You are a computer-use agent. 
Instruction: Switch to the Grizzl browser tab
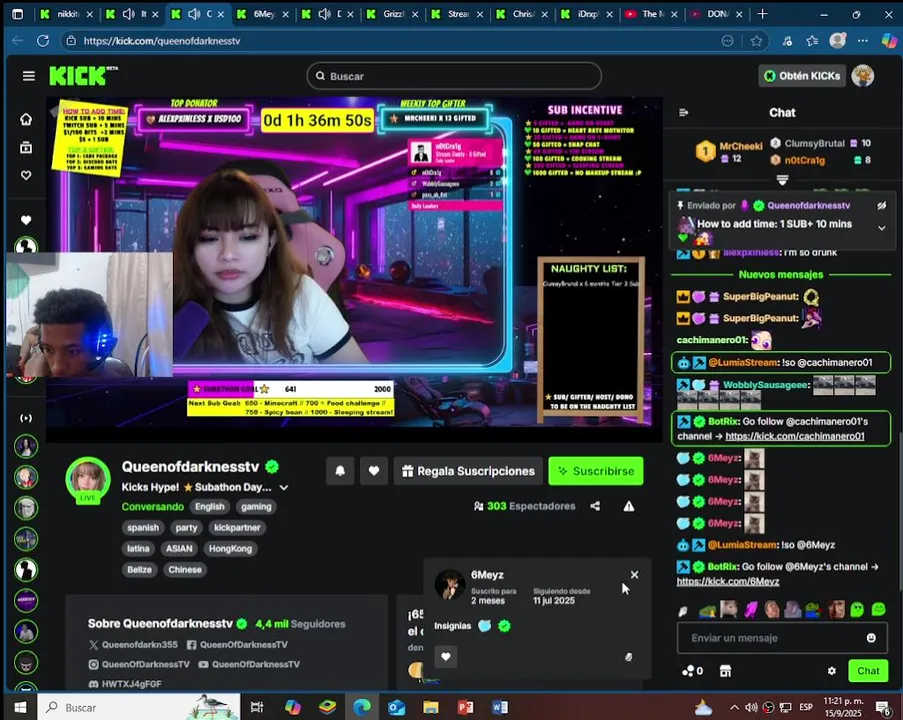393,14
